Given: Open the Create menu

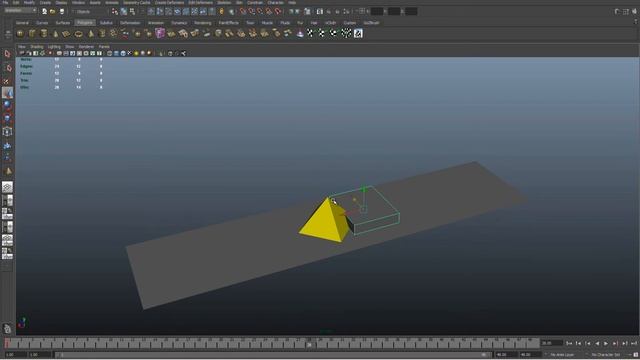Looking at the screenshot, I should 45,2.
